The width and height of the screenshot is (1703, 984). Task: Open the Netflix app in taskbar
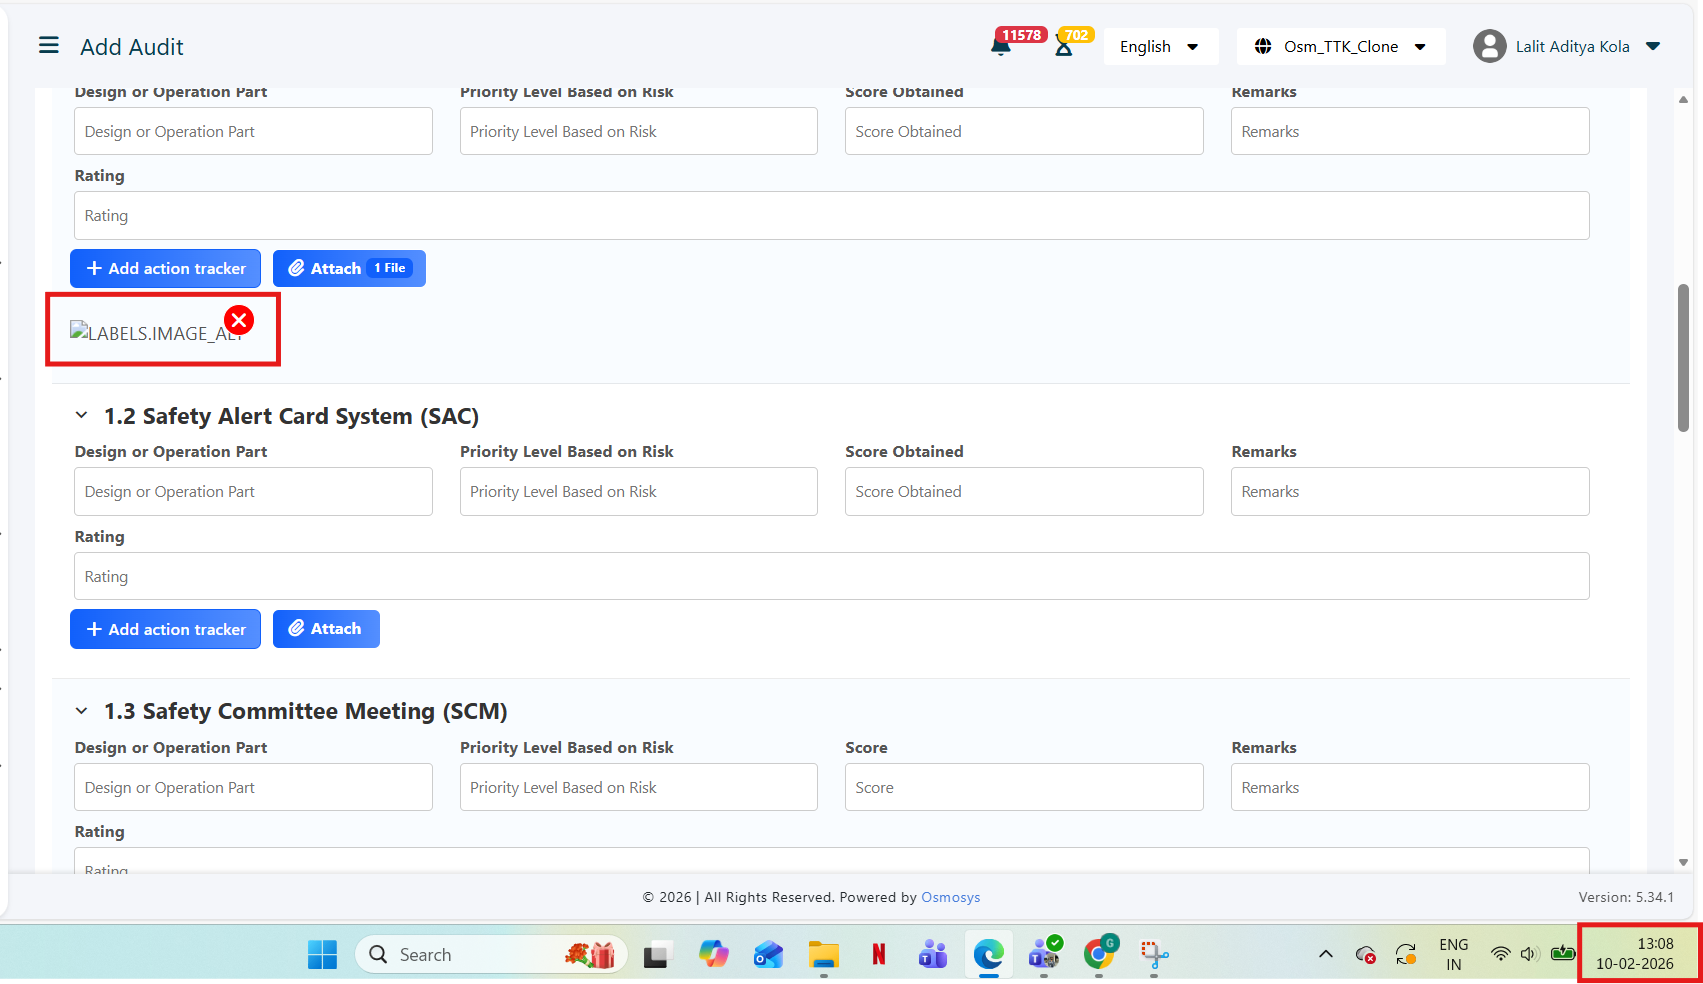pyautogui.click(x=878, y=954)
